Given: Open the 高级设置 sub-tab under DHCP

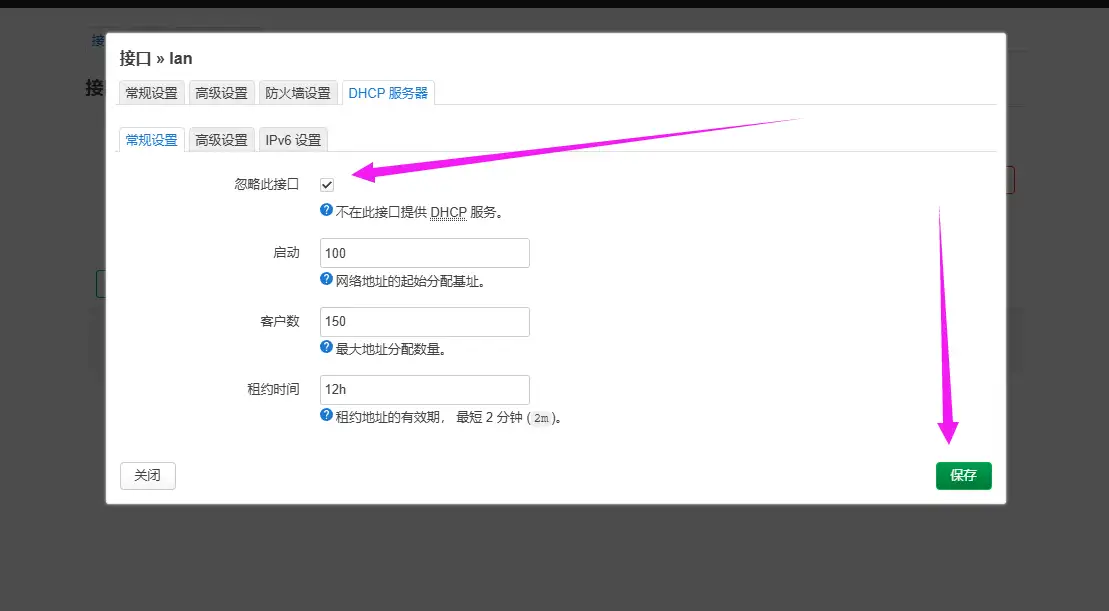Looking at the screenshot, I should coord(221,140).
